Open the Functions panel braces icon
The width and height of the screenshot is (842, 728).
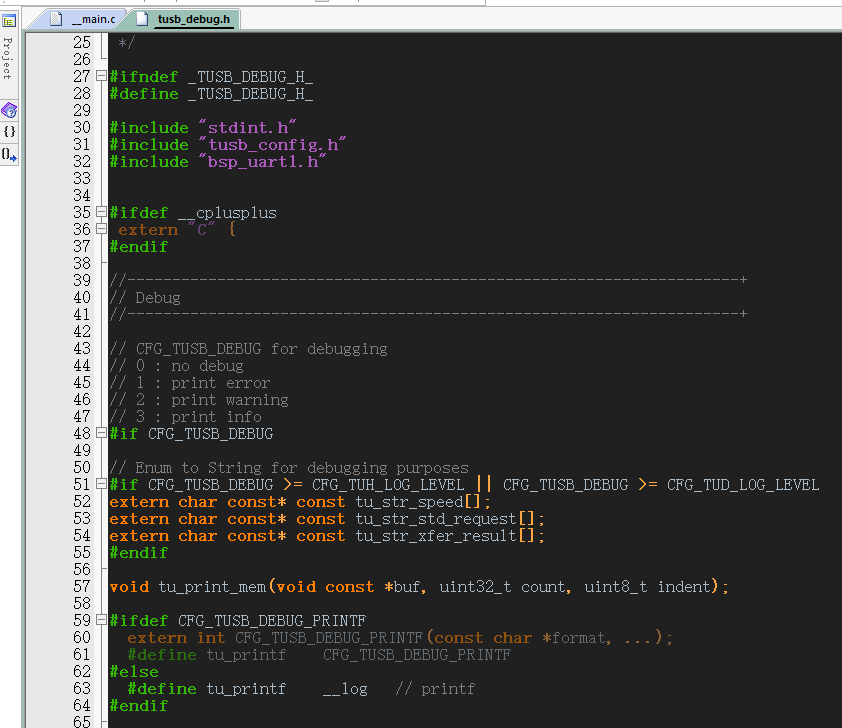coord(9,132)
